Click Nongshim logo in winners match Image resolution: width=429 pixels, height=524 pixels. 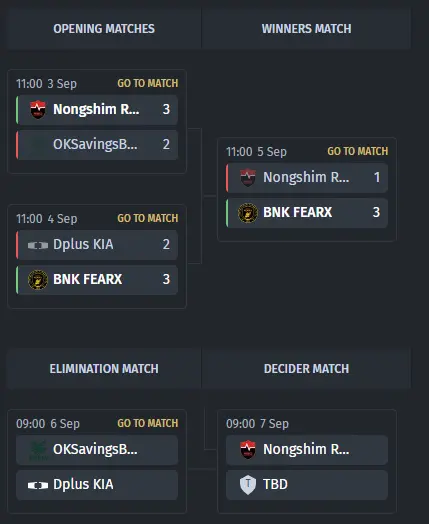point(248,177)
